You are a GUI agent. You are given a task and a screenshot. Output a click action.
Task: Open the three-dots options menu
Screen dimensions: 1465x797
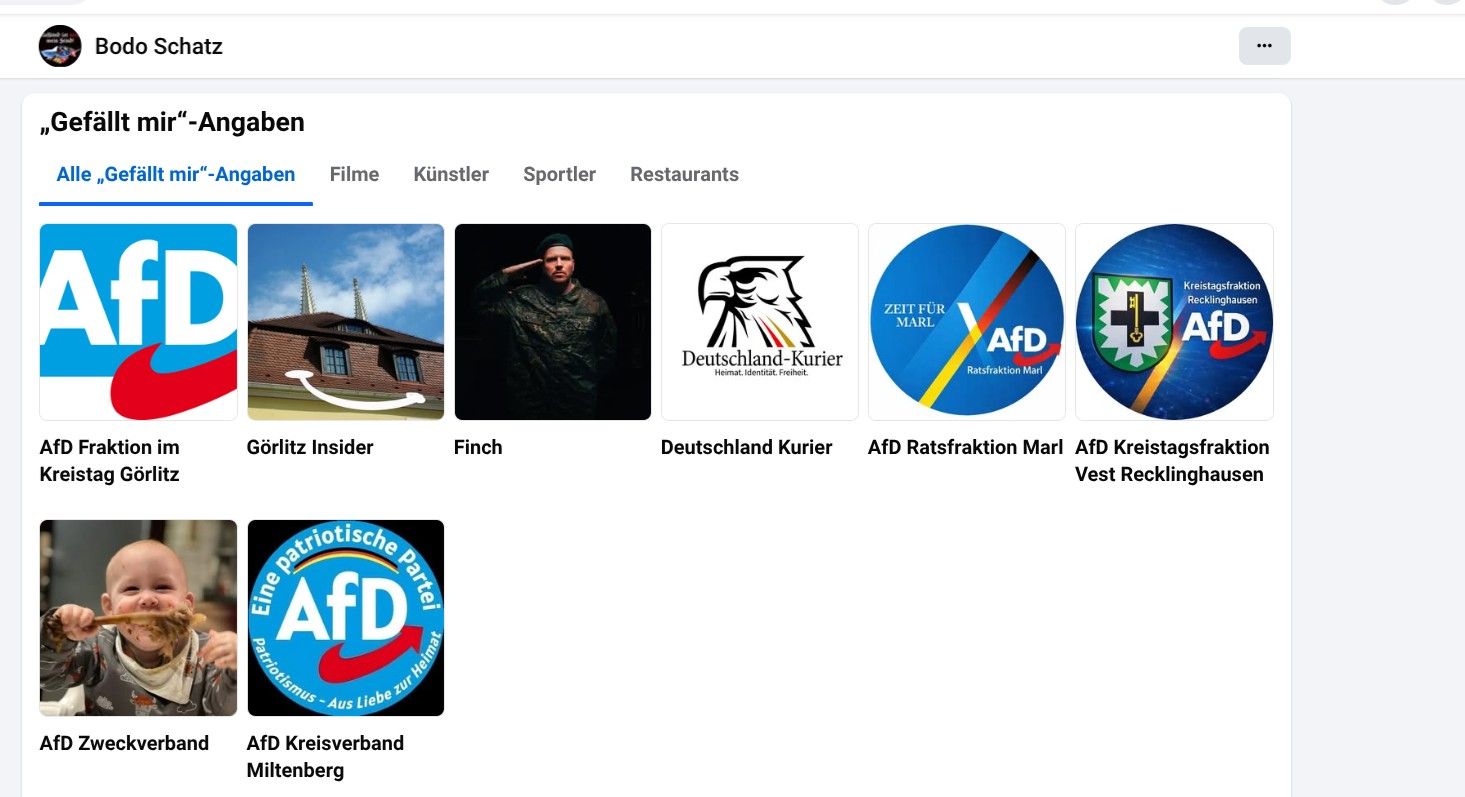pos(1264,46)
